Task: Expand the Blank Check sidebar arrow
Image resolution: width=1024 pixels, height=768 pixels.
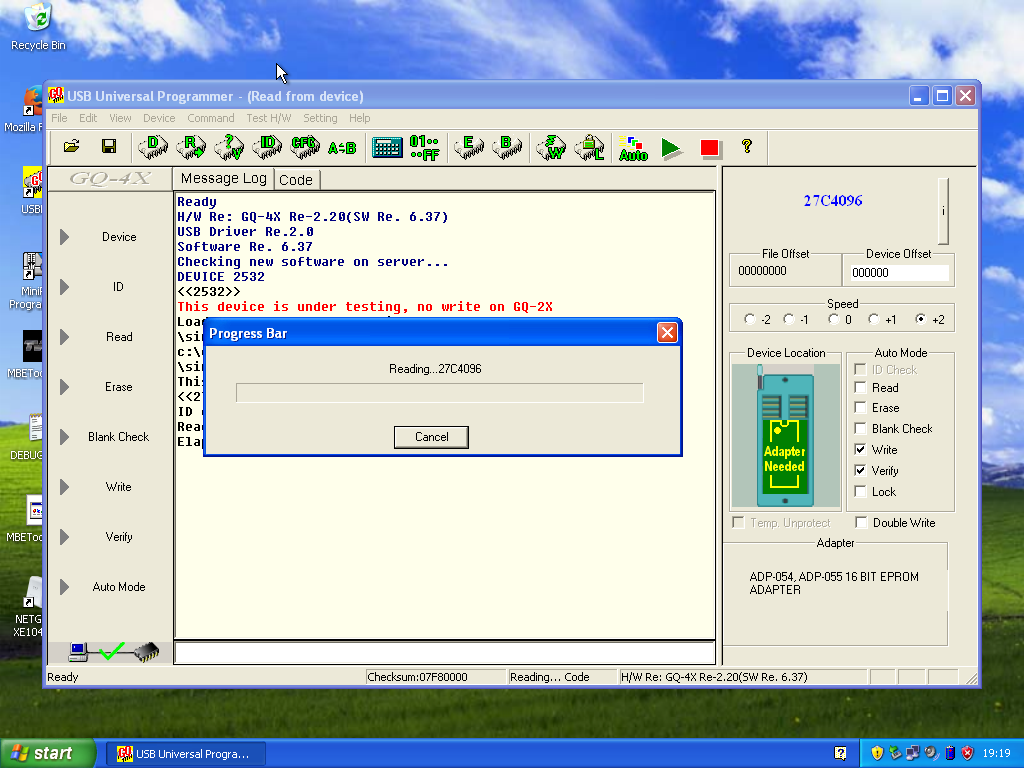Action: click(65, 437)
